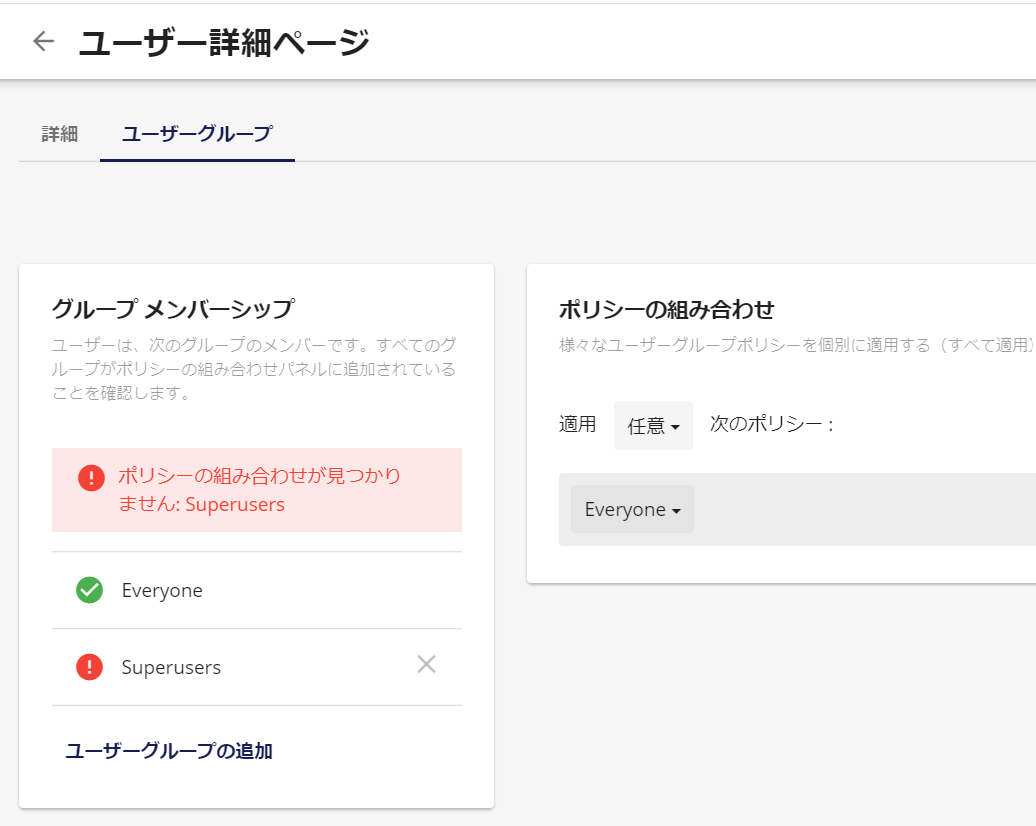Click the ユーザー詳細ページ page title
Image resolution: width=1036 pixels, height=826 pixels.
[224, 42]
